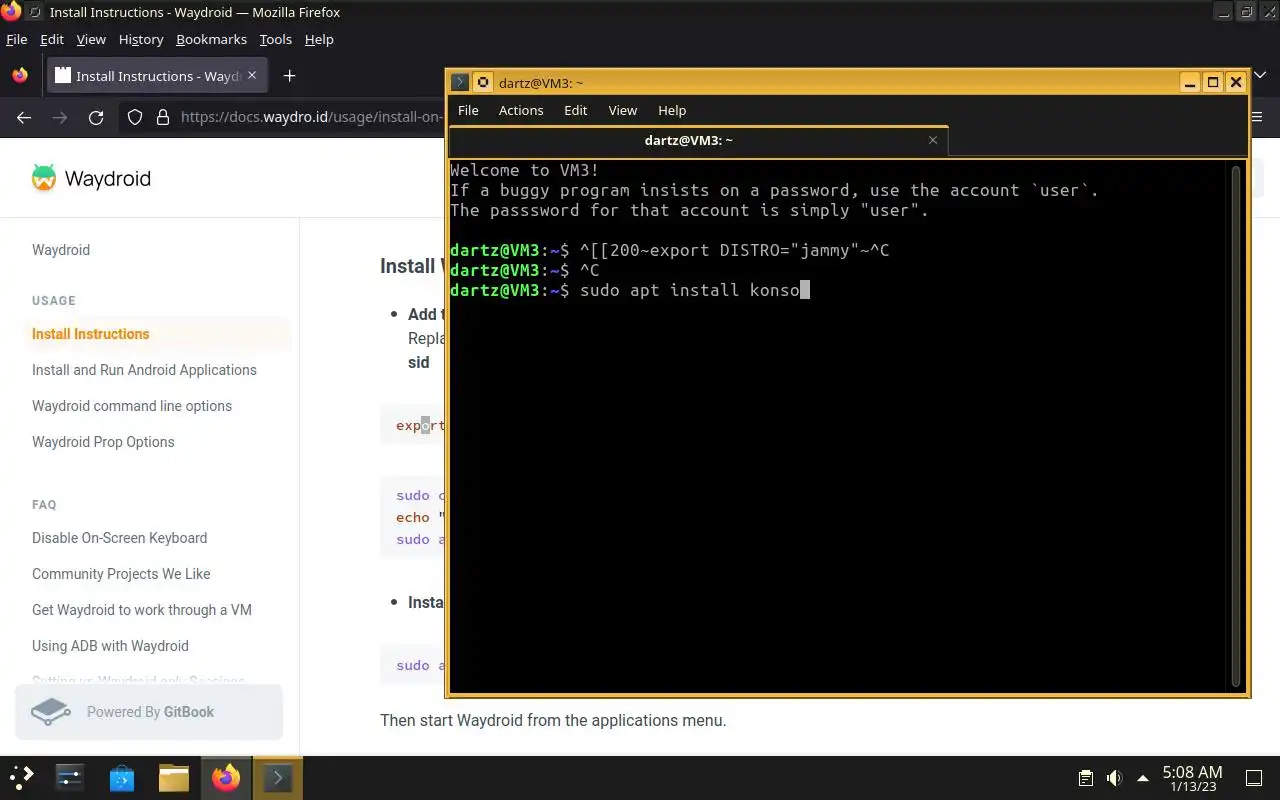The height and width of the screenshot is (800, 1280).
Task: Click Firefox View pinned icon in tab bar
Action: tap(20, 76)
